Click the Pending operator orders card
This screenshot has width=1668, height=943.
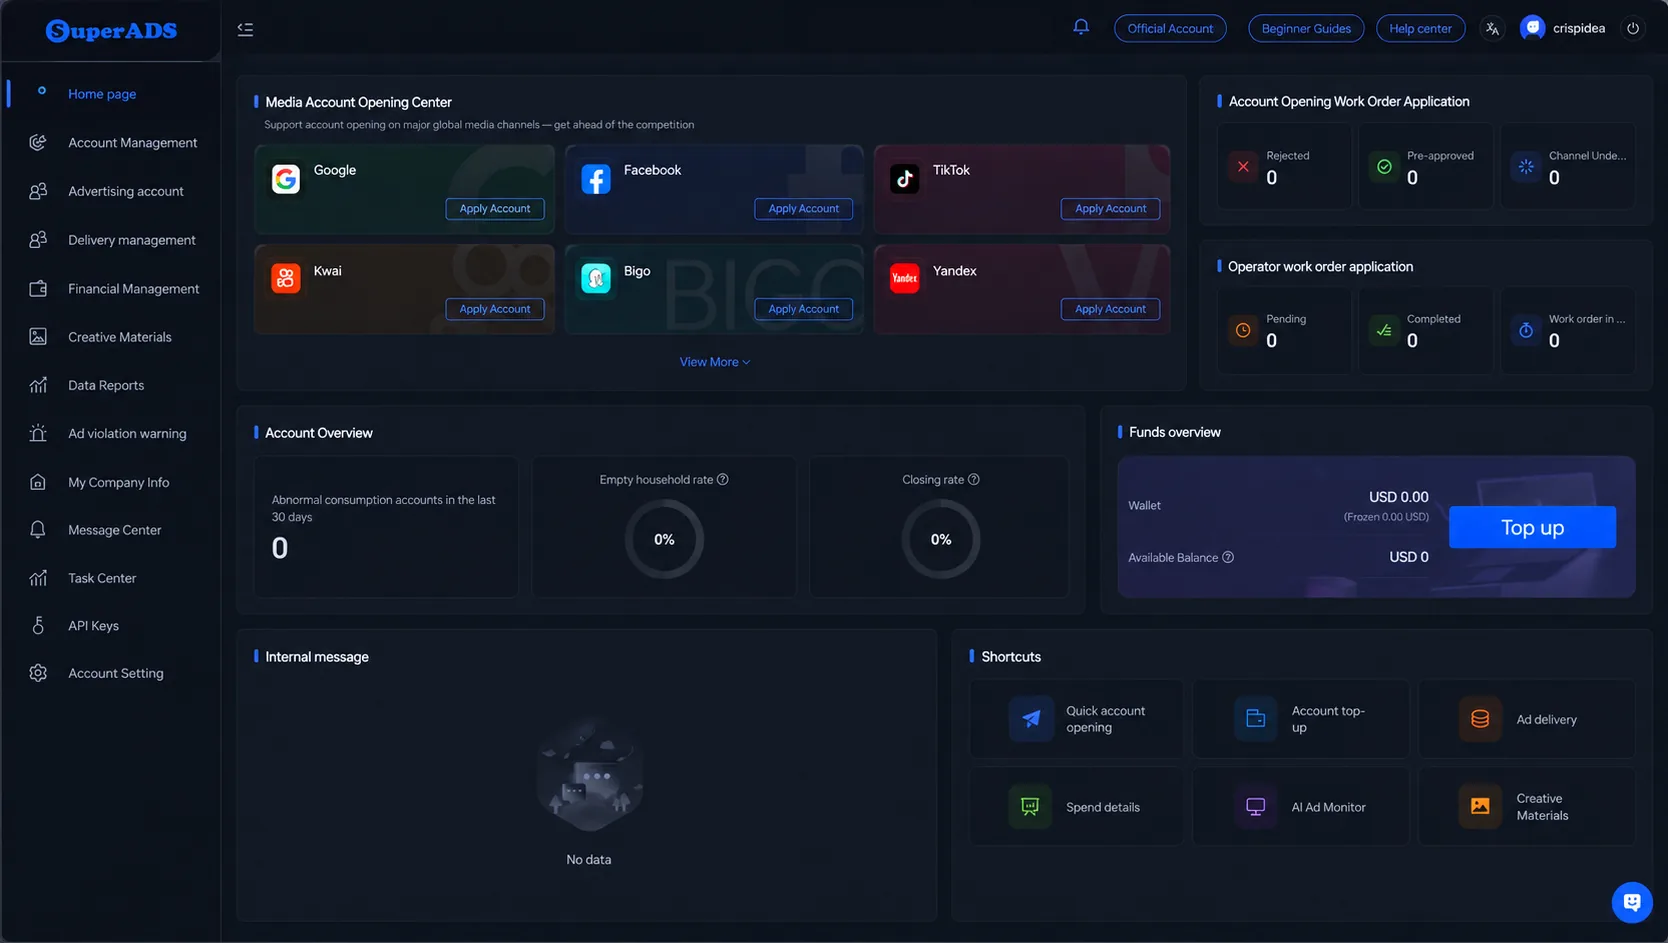[1284, 331]
